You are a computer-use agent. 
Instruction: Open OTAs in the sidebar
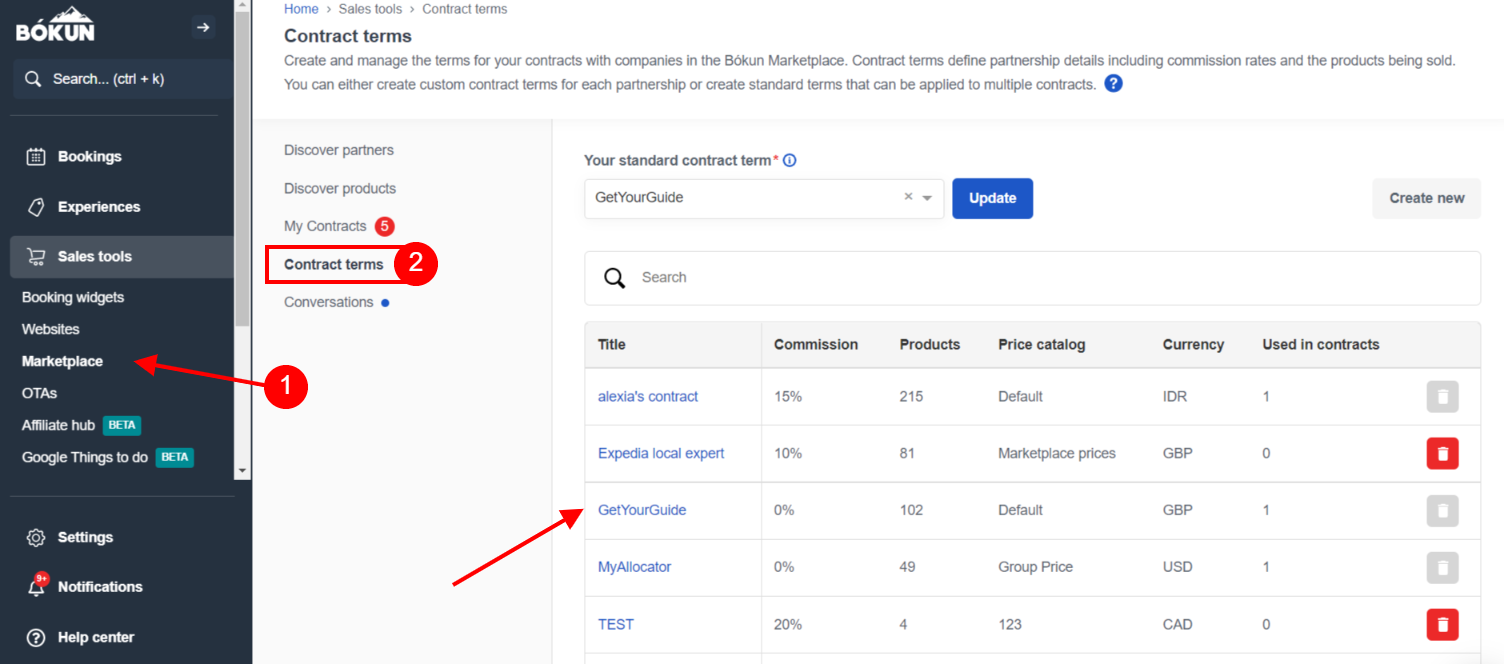[40, 393]
